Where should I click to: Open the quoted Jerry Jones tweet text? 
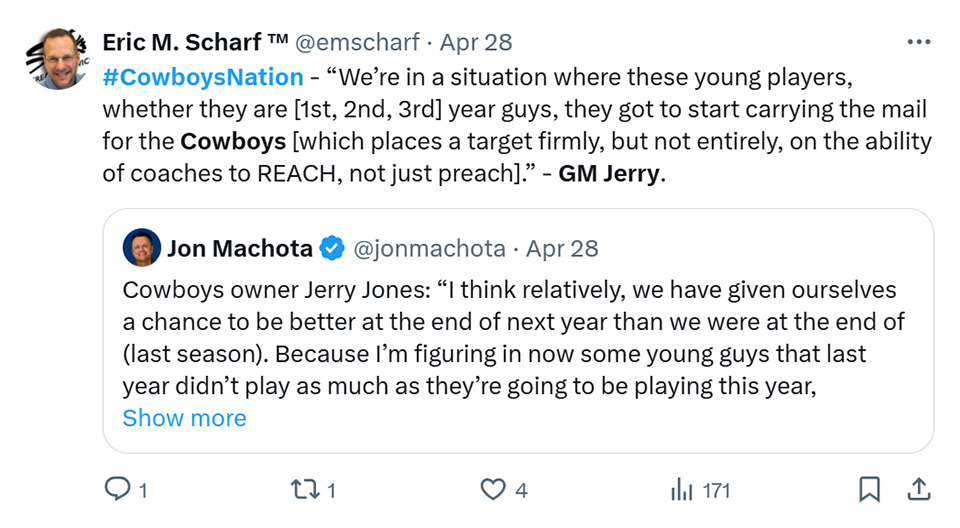513,338
